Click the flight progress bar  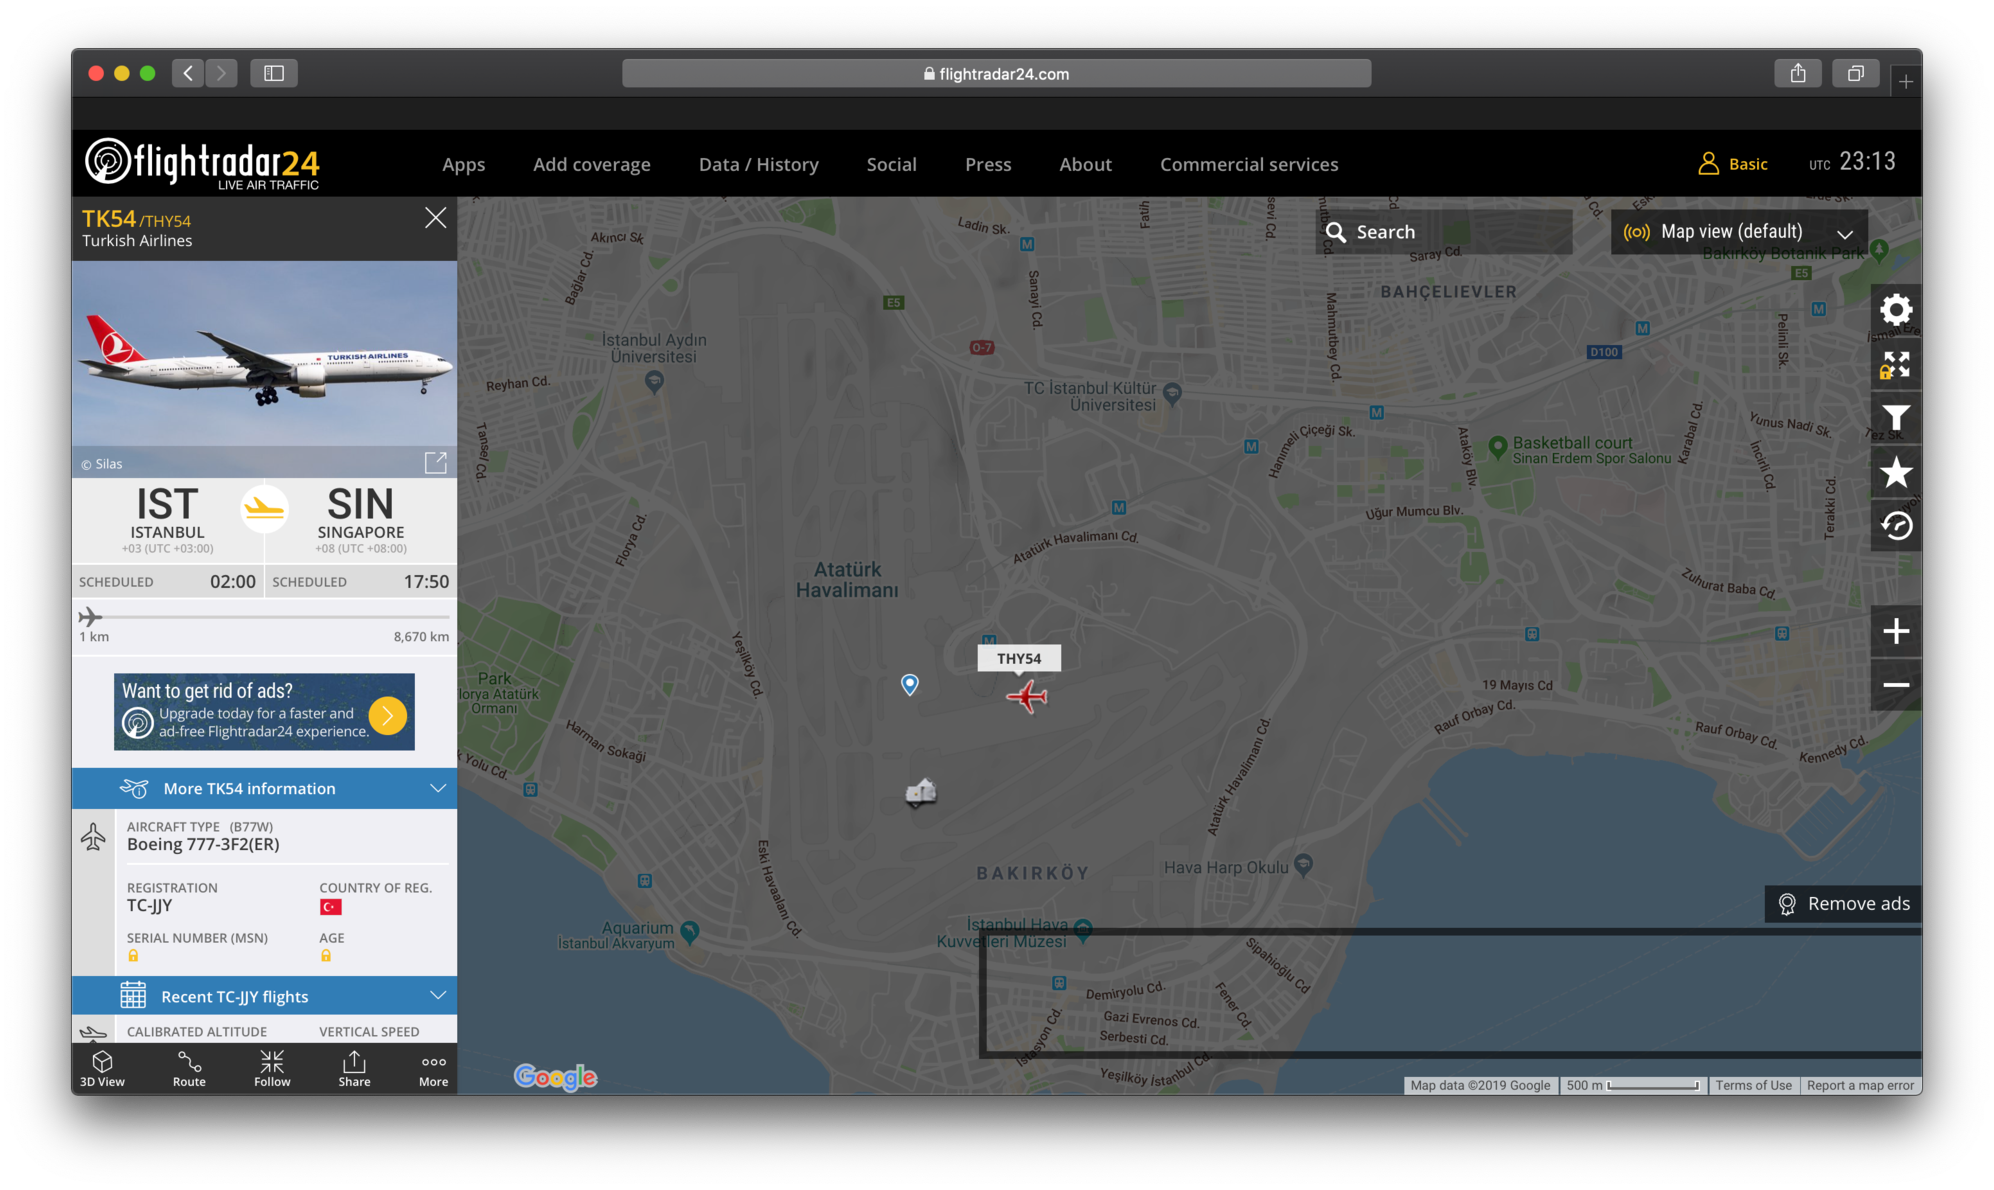pos(264,617)
